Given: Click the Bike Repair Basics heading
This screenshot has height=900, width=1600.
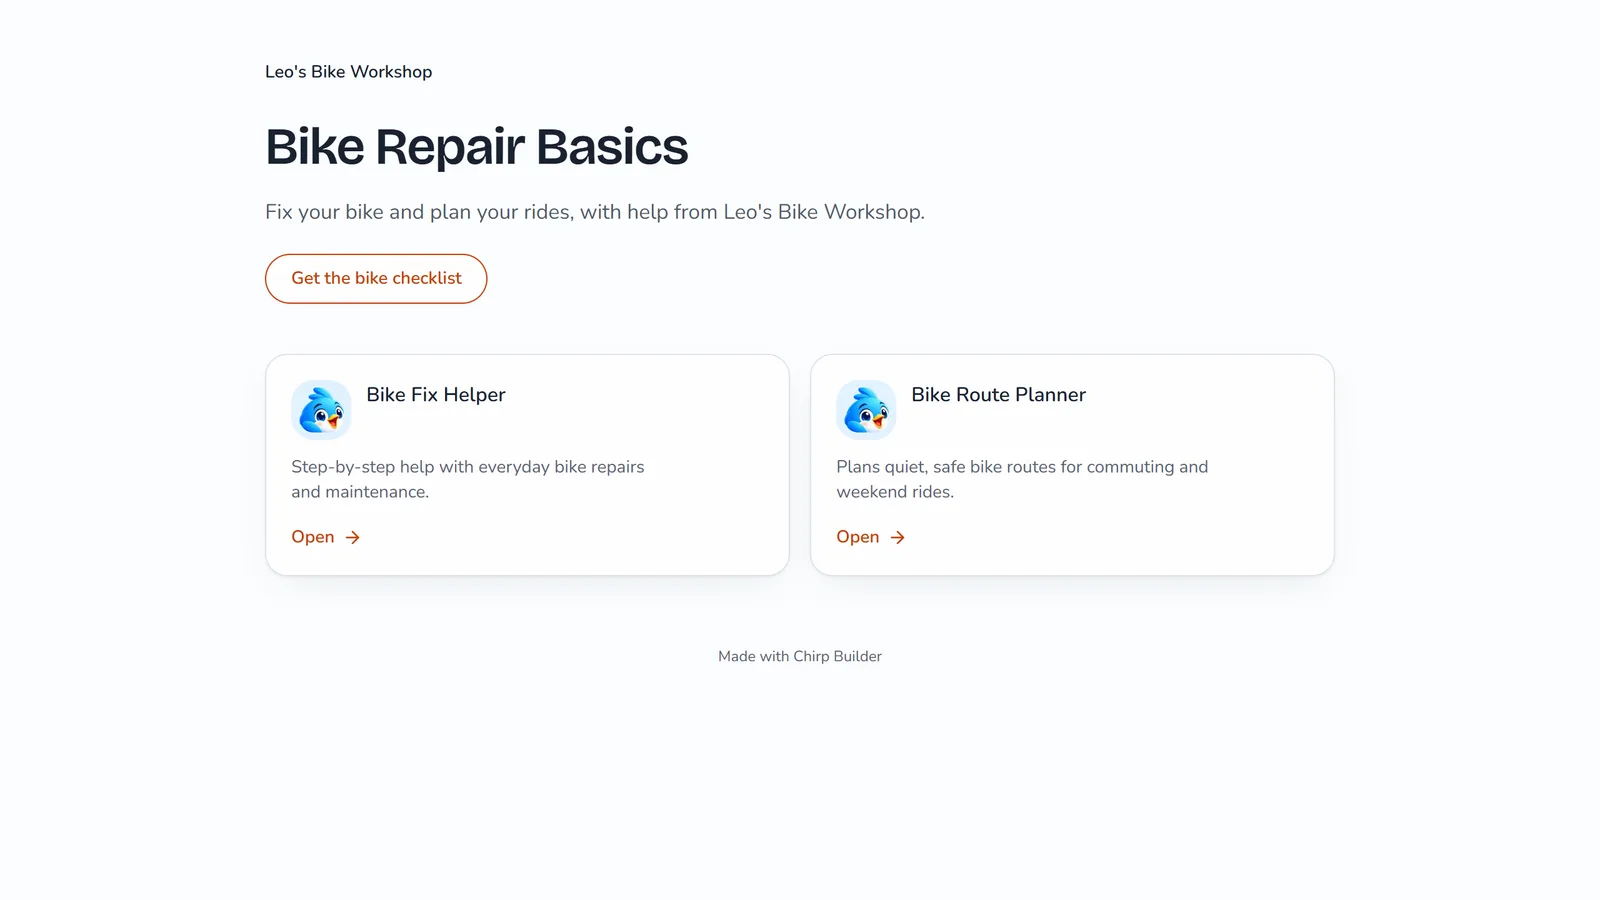Looking at the screenshot, I should [x=477, y=147].
